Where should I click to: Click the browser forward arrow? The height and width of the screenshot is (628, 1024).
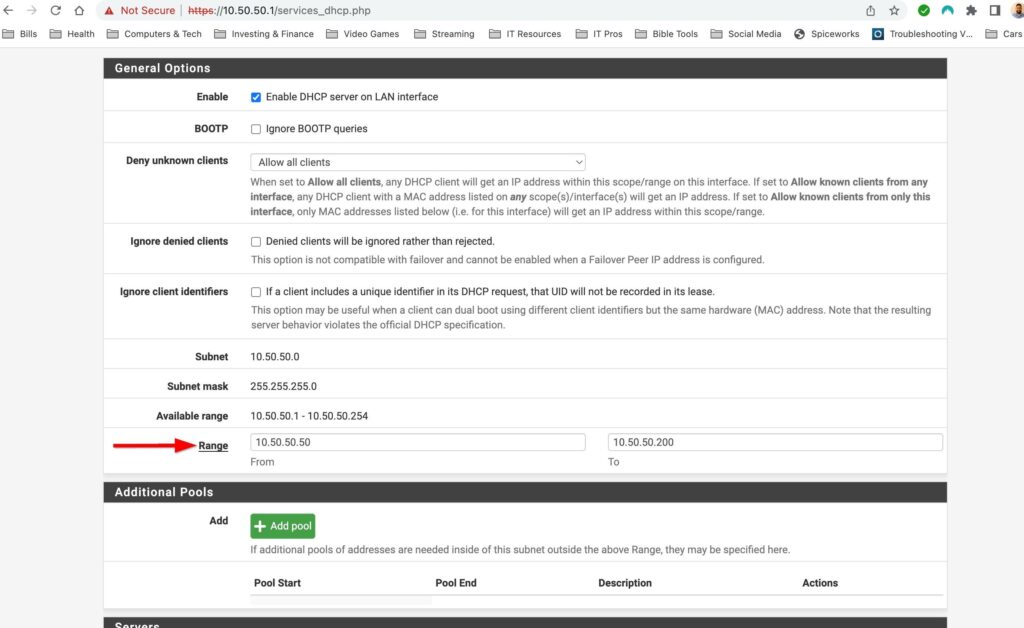tap(31, 10)
